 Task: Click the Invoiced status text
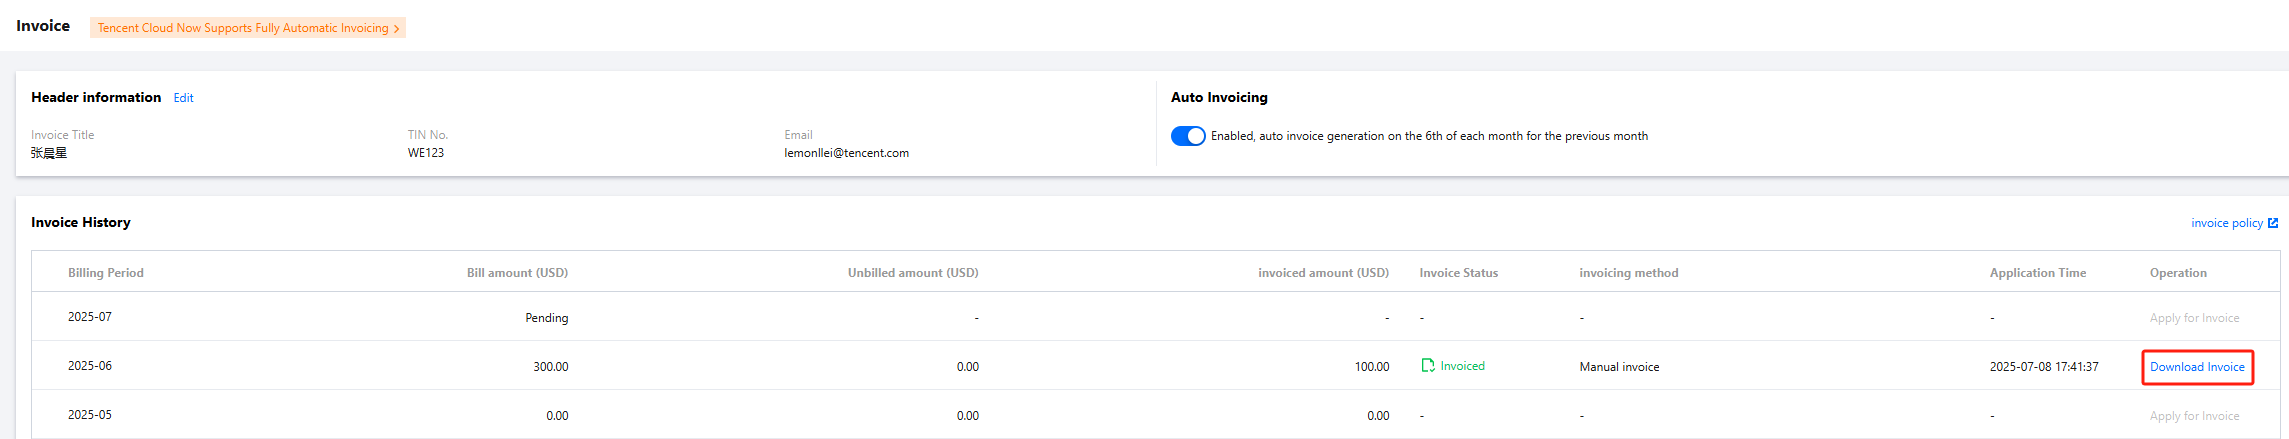(1462, 366)
